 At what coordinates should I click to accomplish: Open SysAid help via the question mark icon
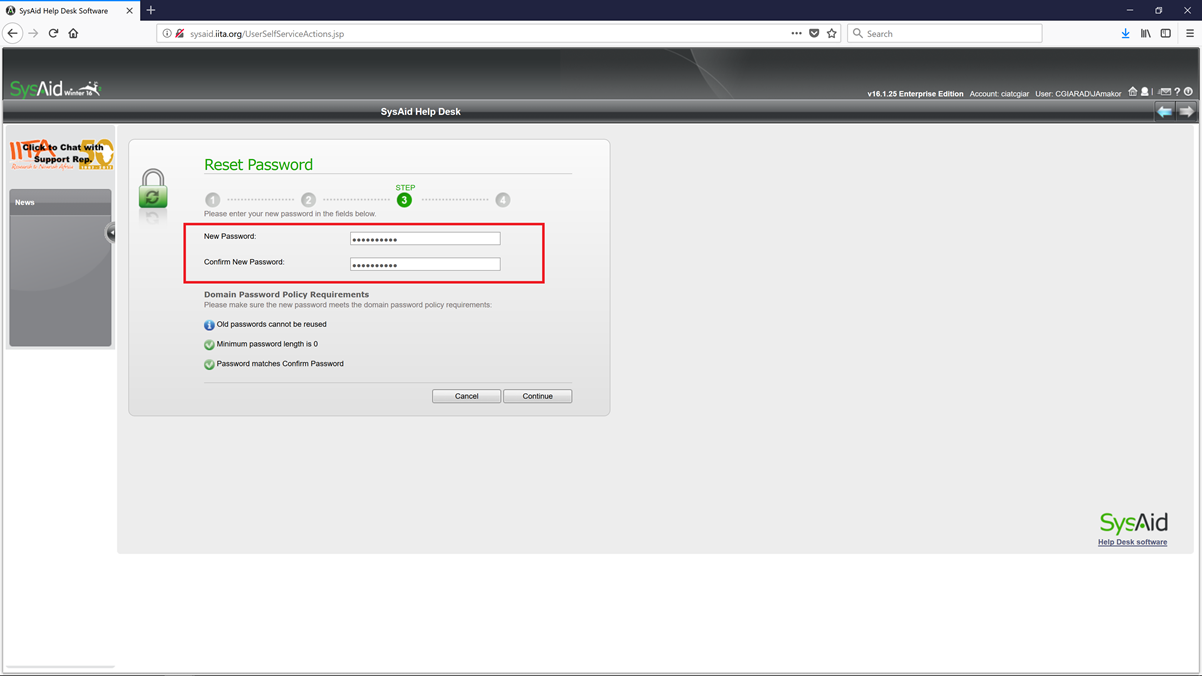click(x=1176, y=92)
